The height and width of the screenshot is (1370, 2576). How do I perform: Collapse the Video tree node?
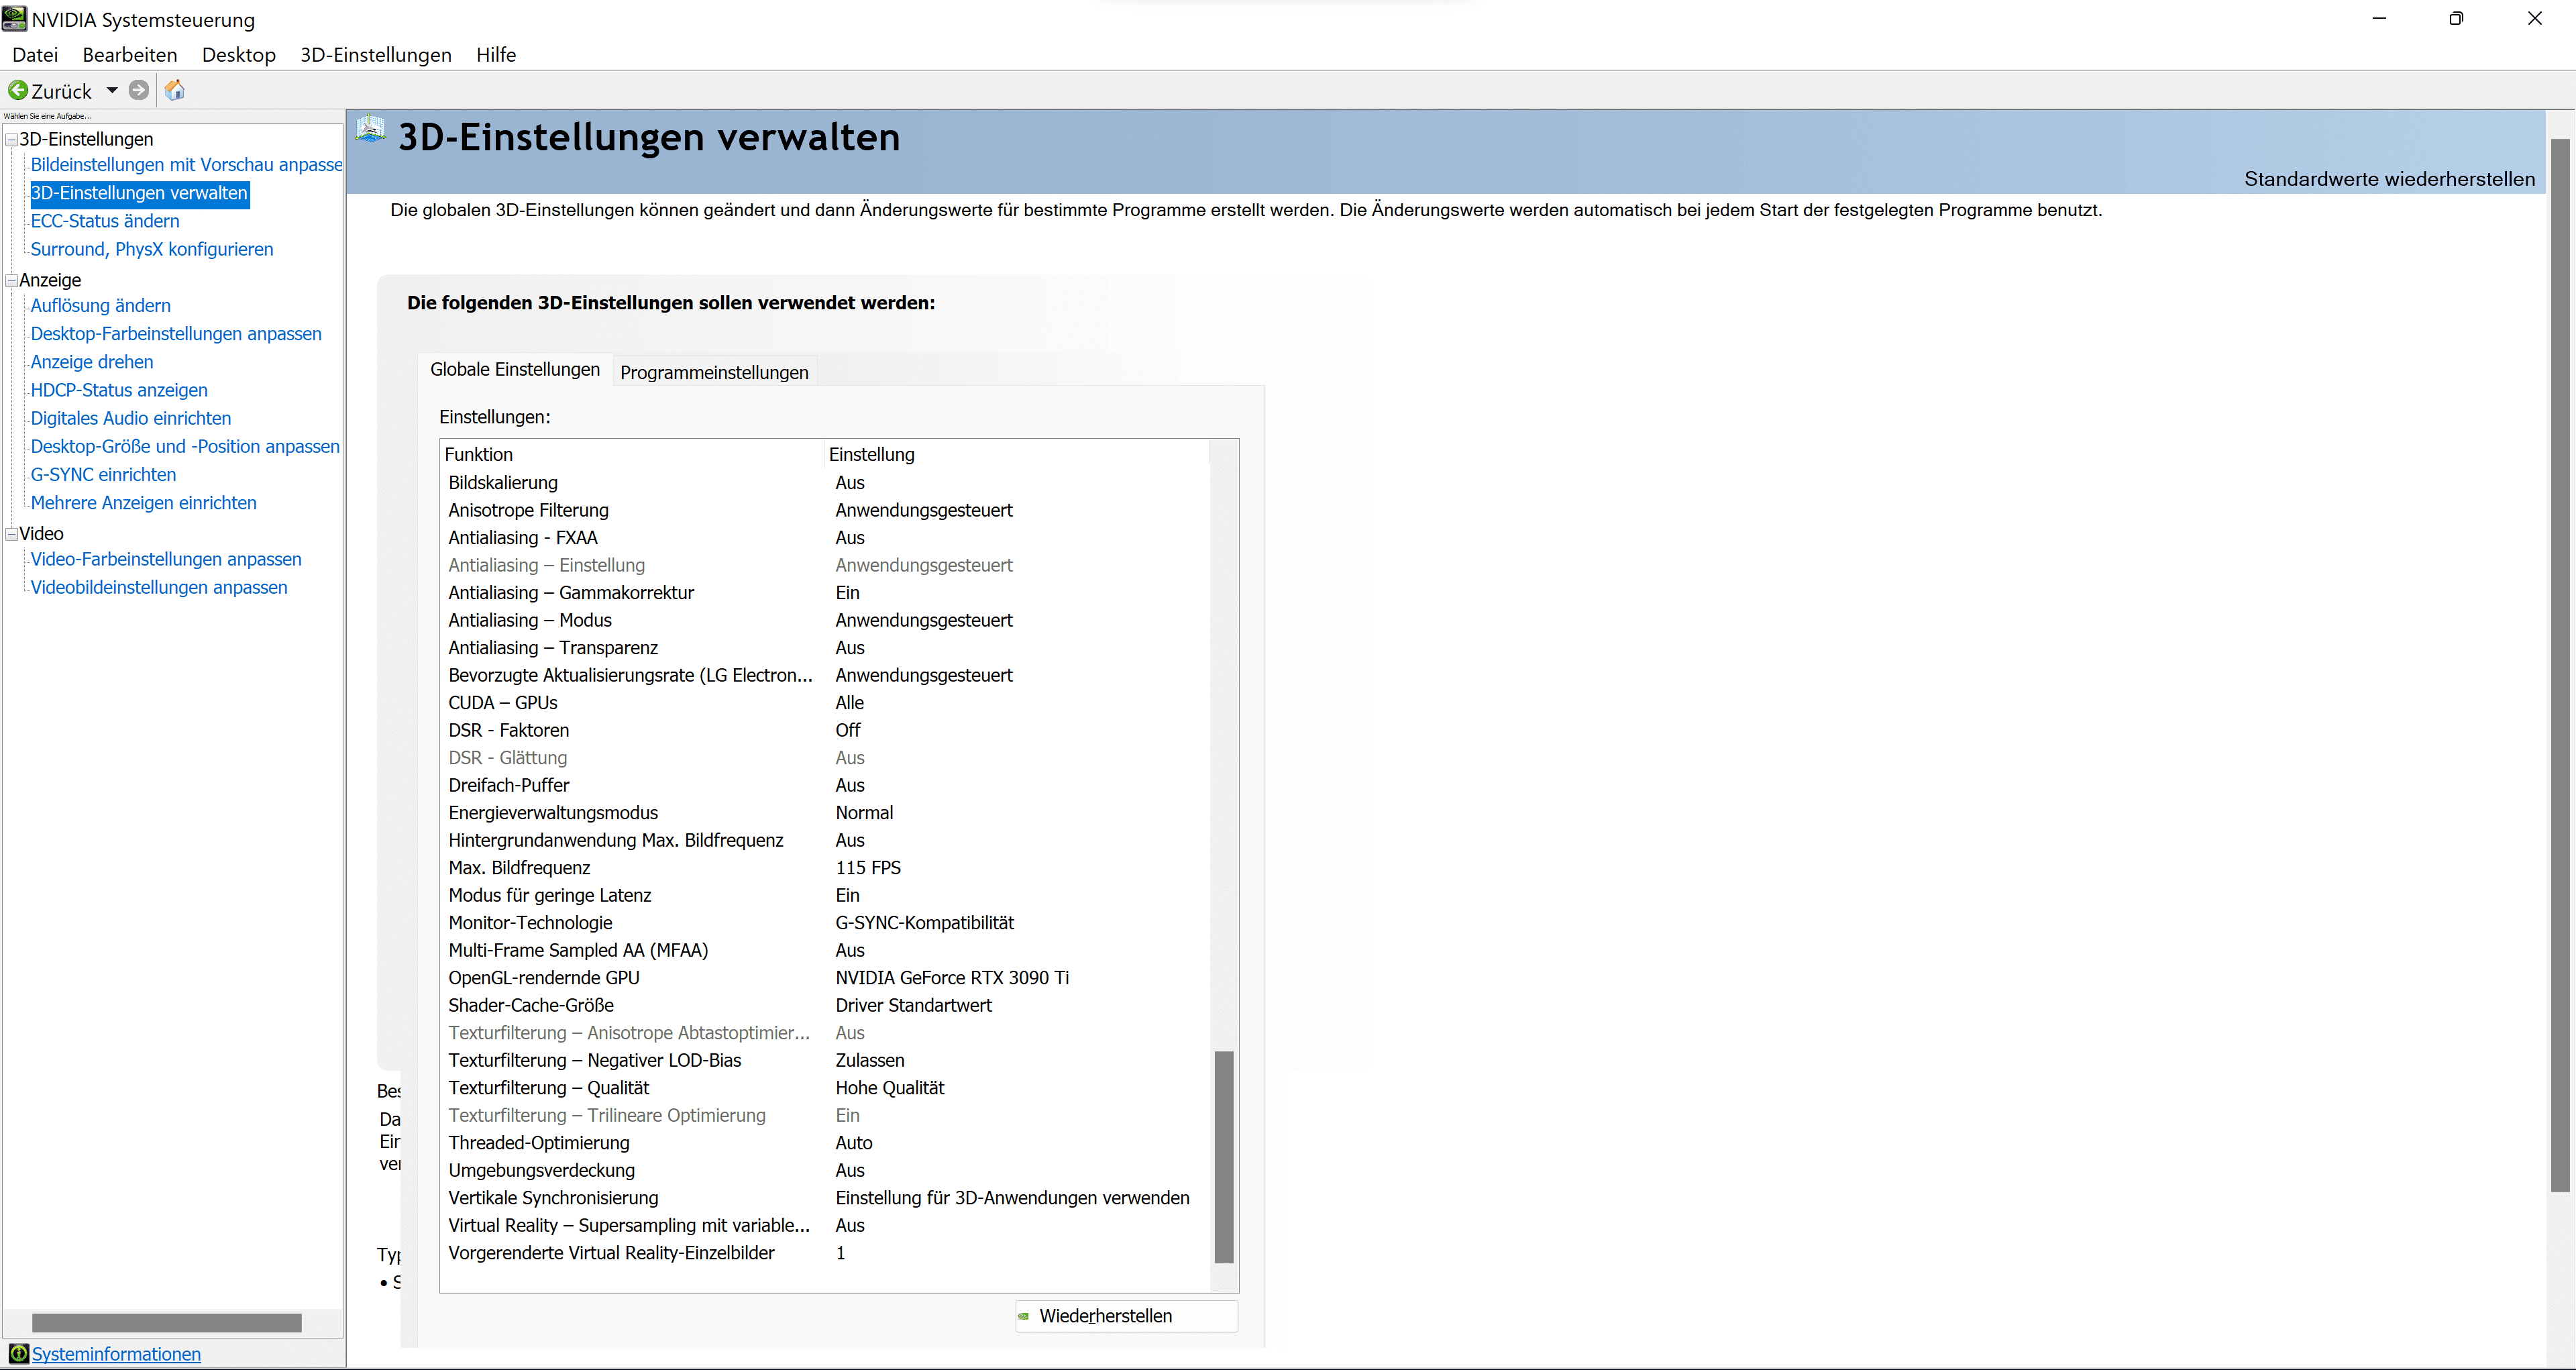[11, 534]
